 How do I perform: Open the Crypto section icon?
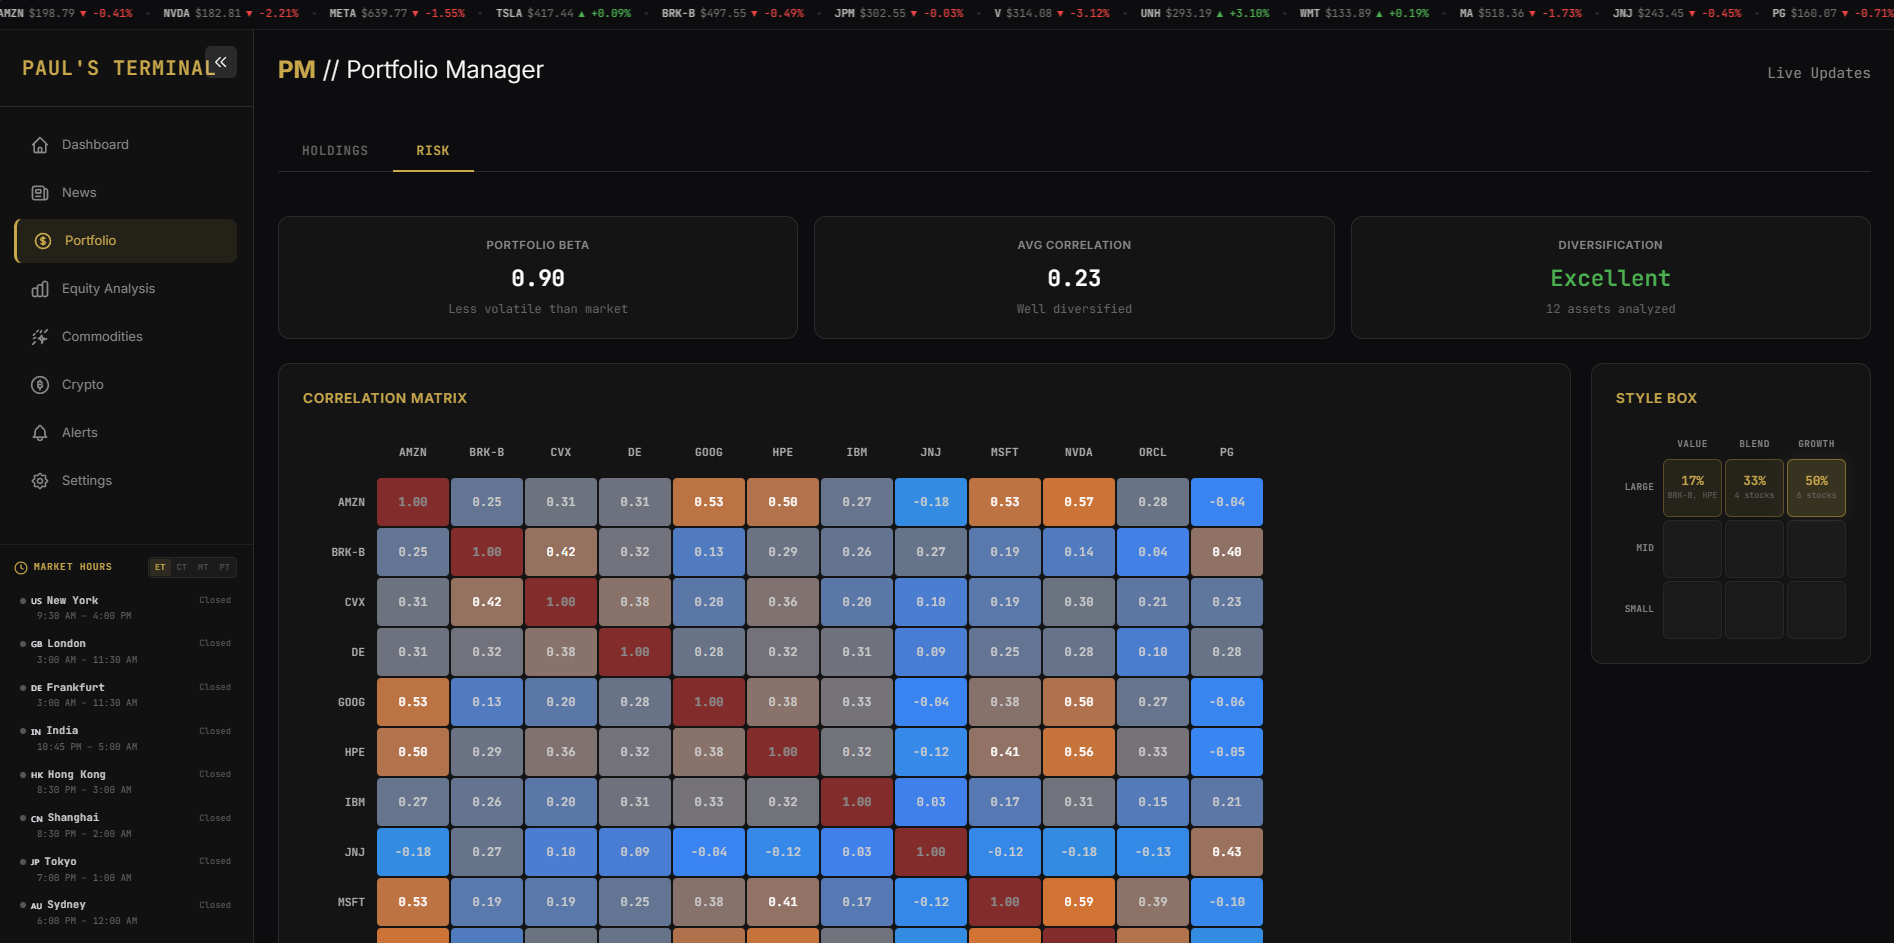click(39, 384)
